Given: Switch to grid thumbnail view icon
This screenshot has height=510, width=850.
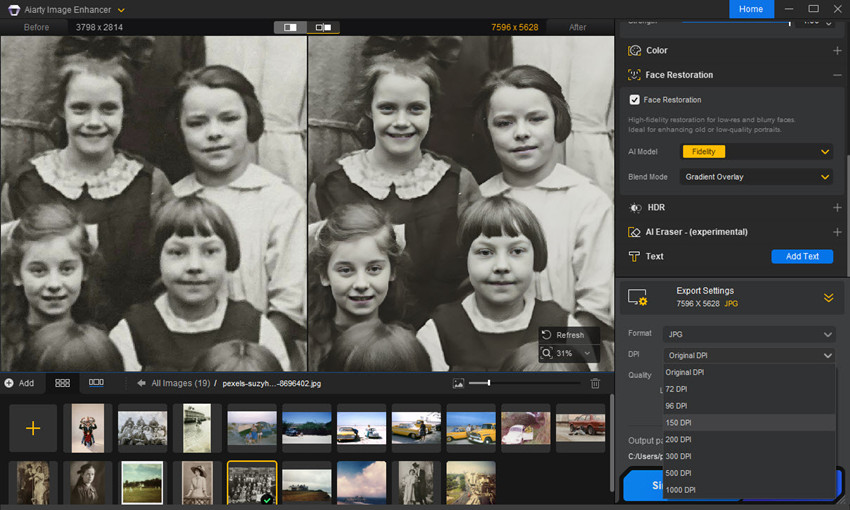Looking at the screenshot, I should coord(62,383).
